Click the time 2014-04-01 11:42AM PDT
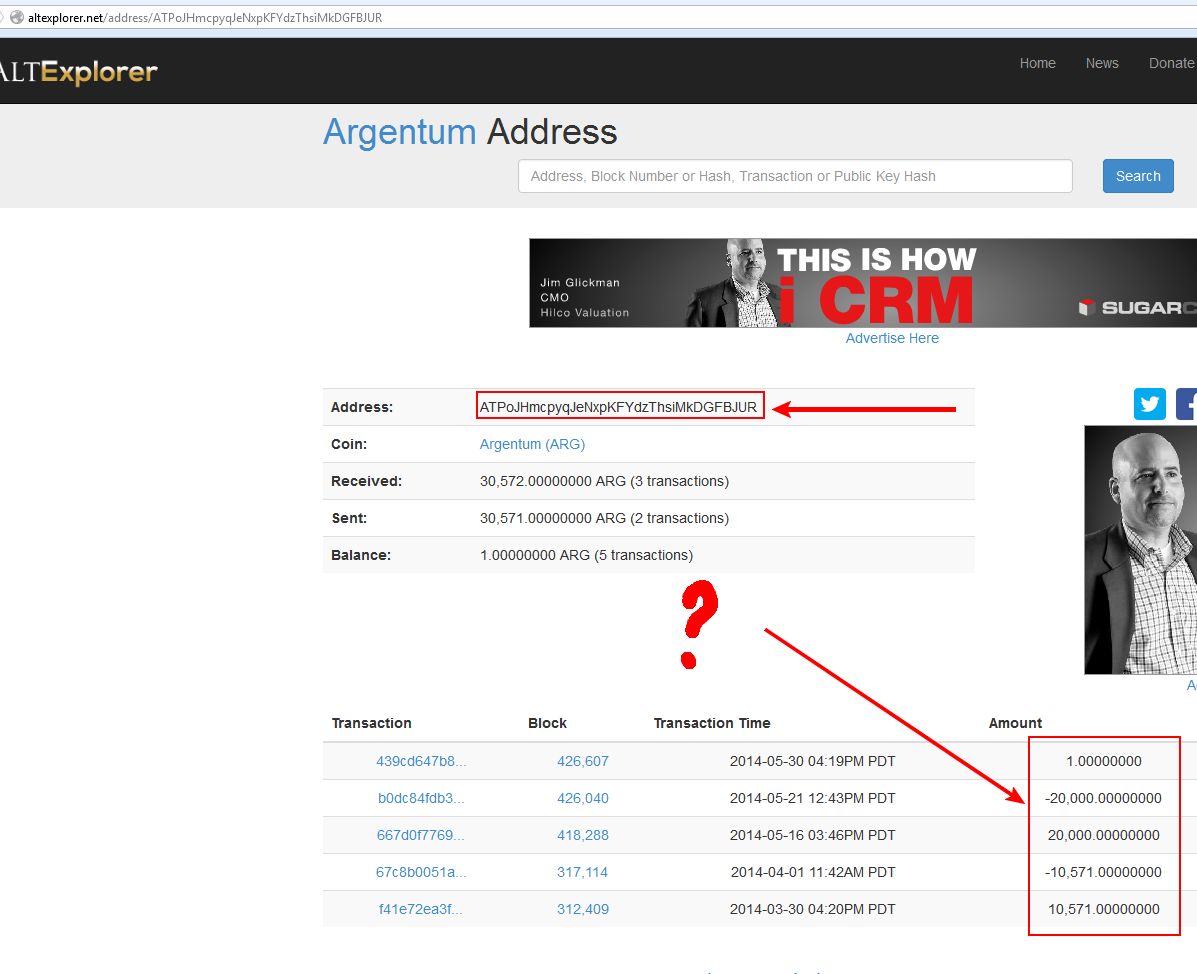 coord(812,872)
